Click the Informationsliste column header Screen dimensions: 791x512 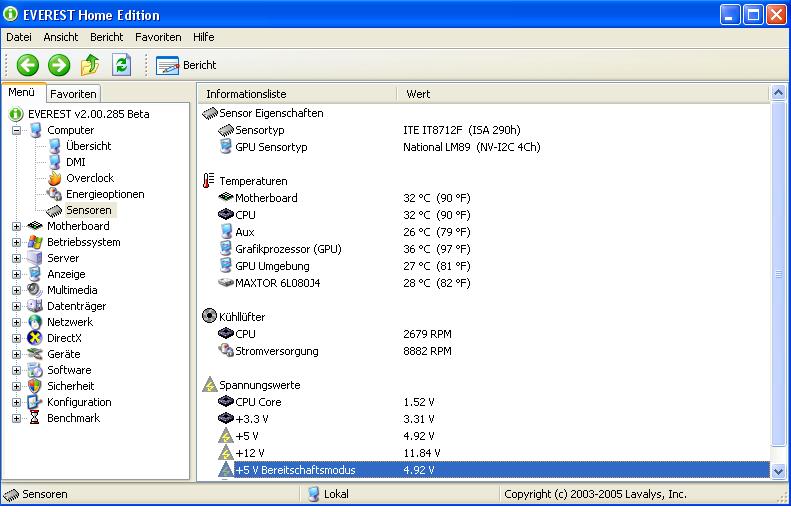(297, 94)
